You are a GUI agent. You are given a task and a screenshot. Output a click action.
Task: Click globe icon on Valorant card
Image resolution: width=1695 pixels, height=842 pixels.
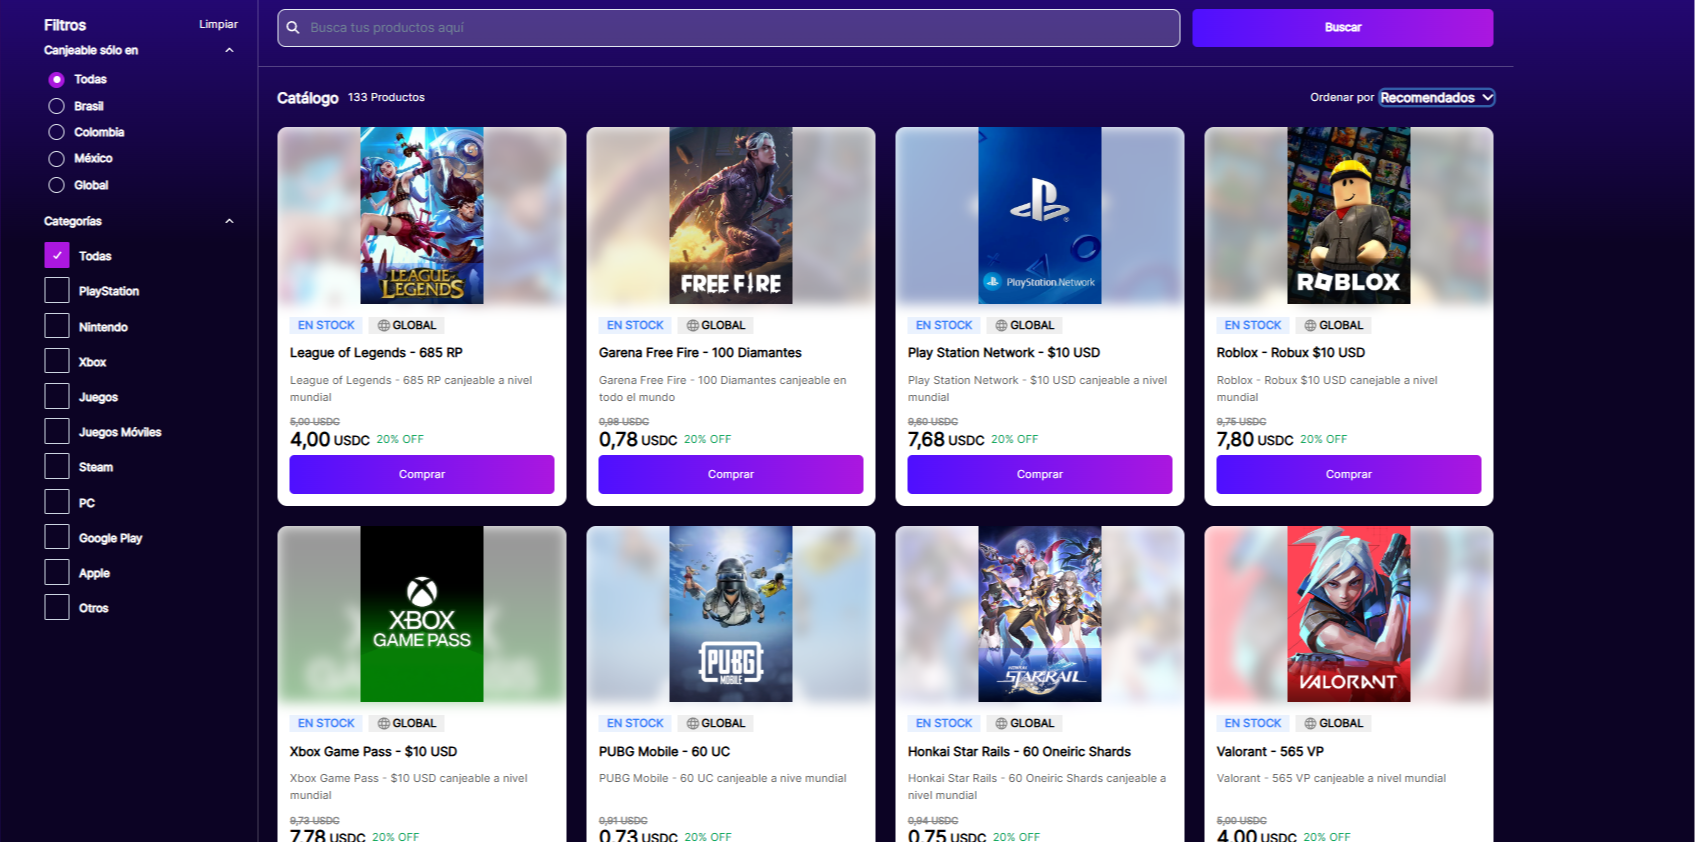pyautogui.click(x=1310, y=723)
